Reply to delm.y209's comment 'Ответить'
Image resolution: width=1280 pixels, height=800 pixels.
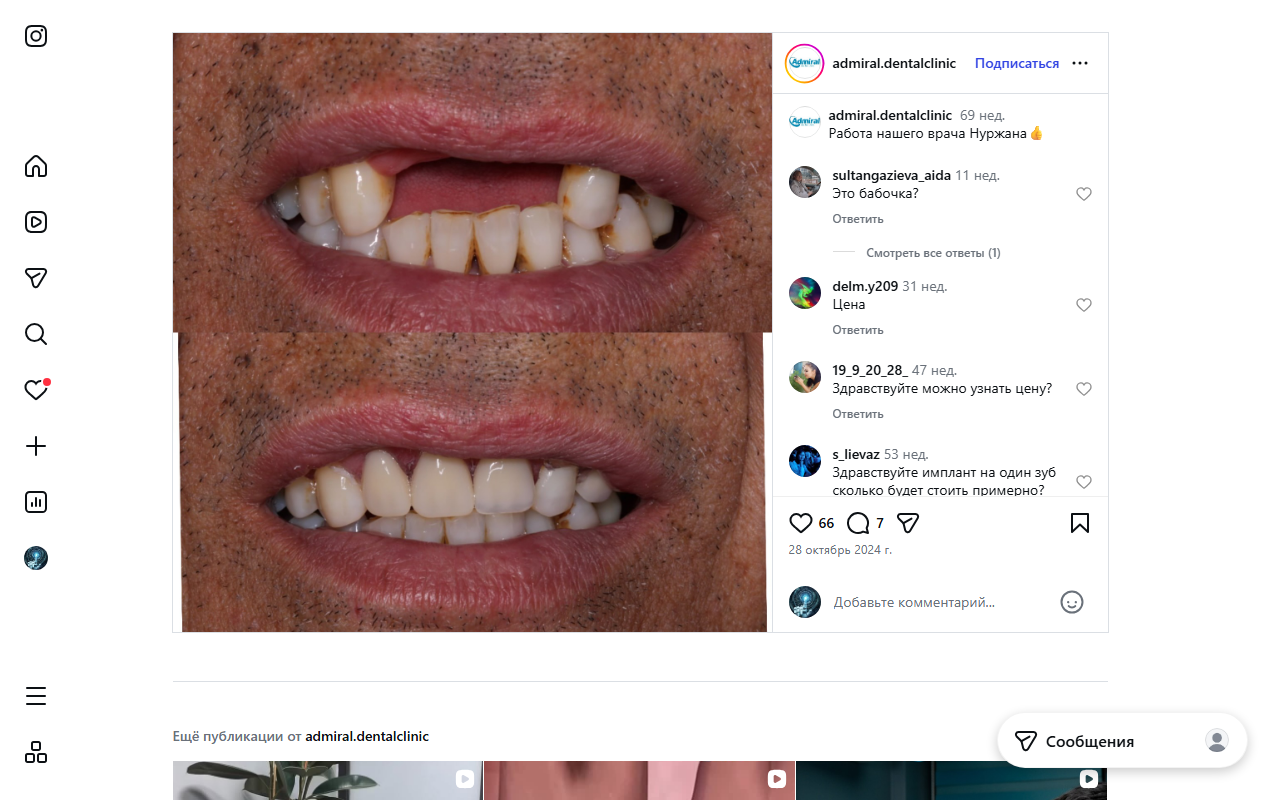(x=858, y=330)
